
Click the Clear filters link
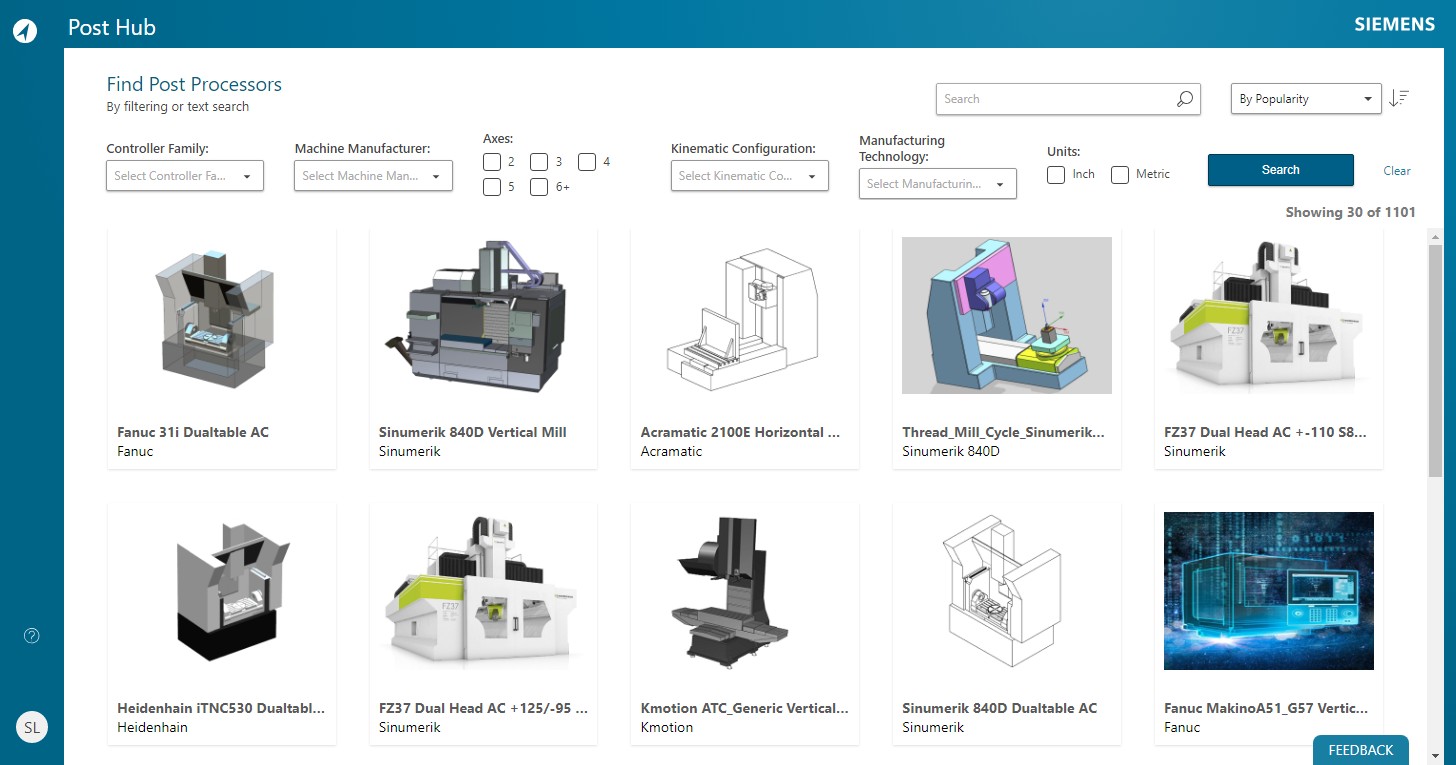pos(1397,171)
